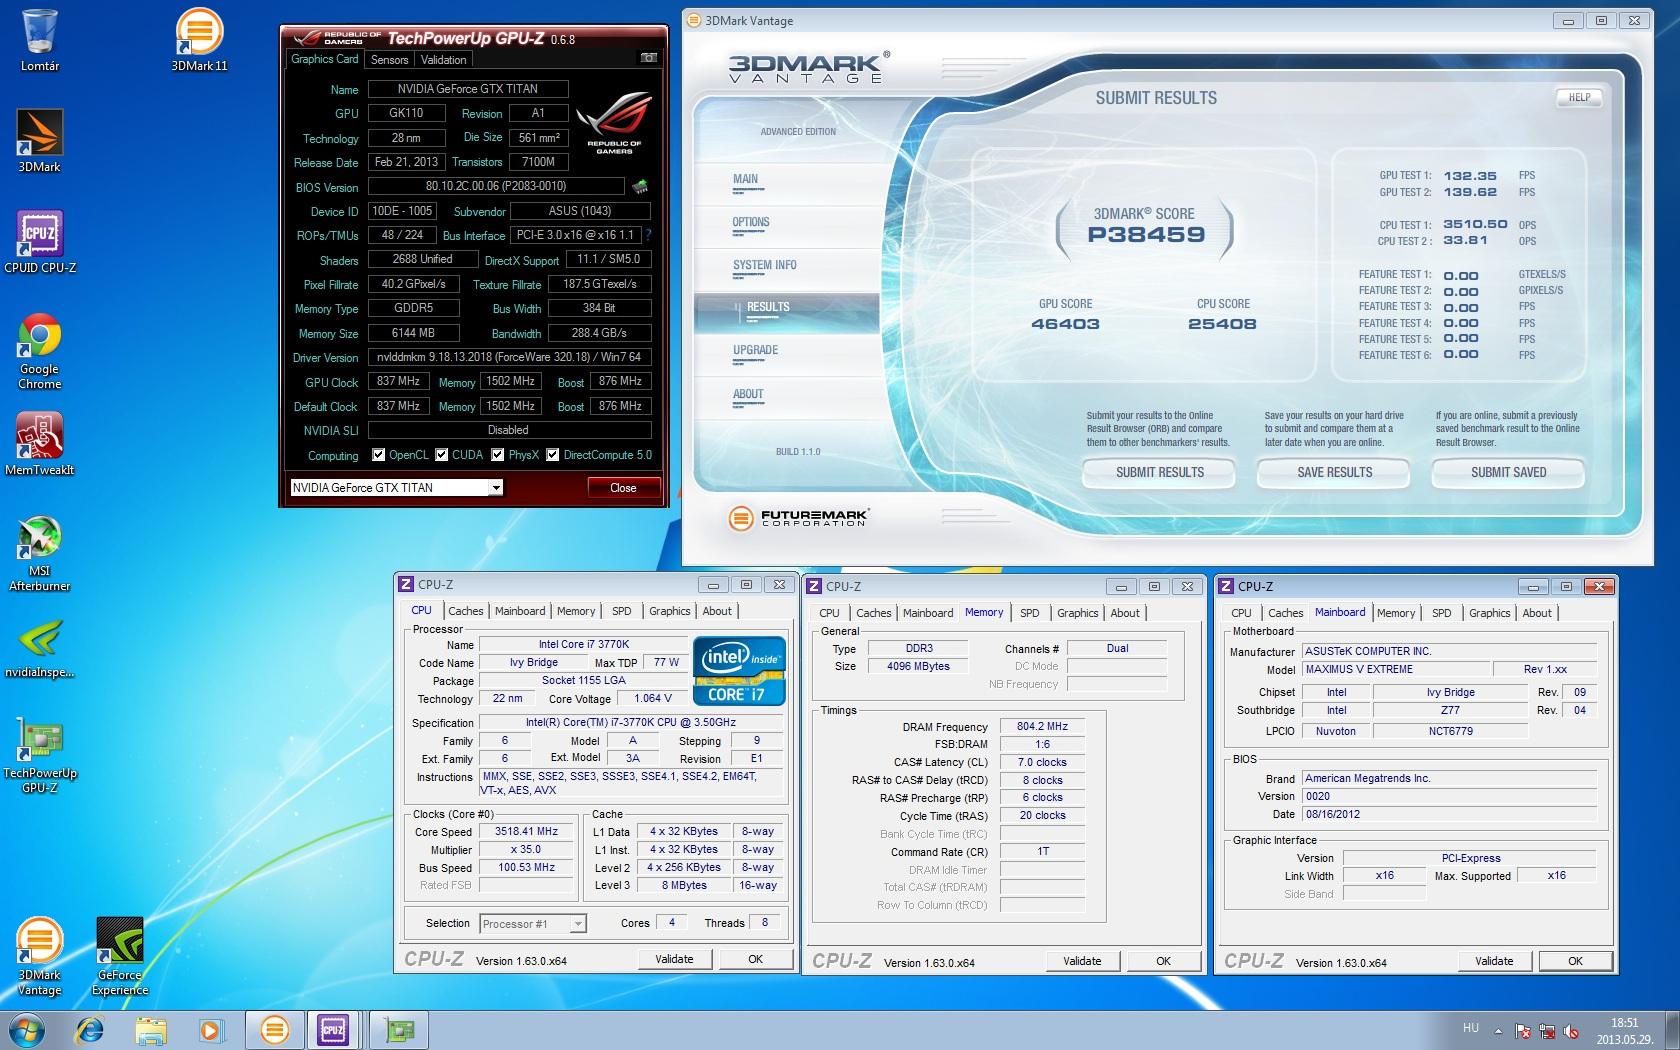Open About tab in the left CPU-Z window
The height and width of the screenshot is (1050, 1680).
tap(717, 611)
